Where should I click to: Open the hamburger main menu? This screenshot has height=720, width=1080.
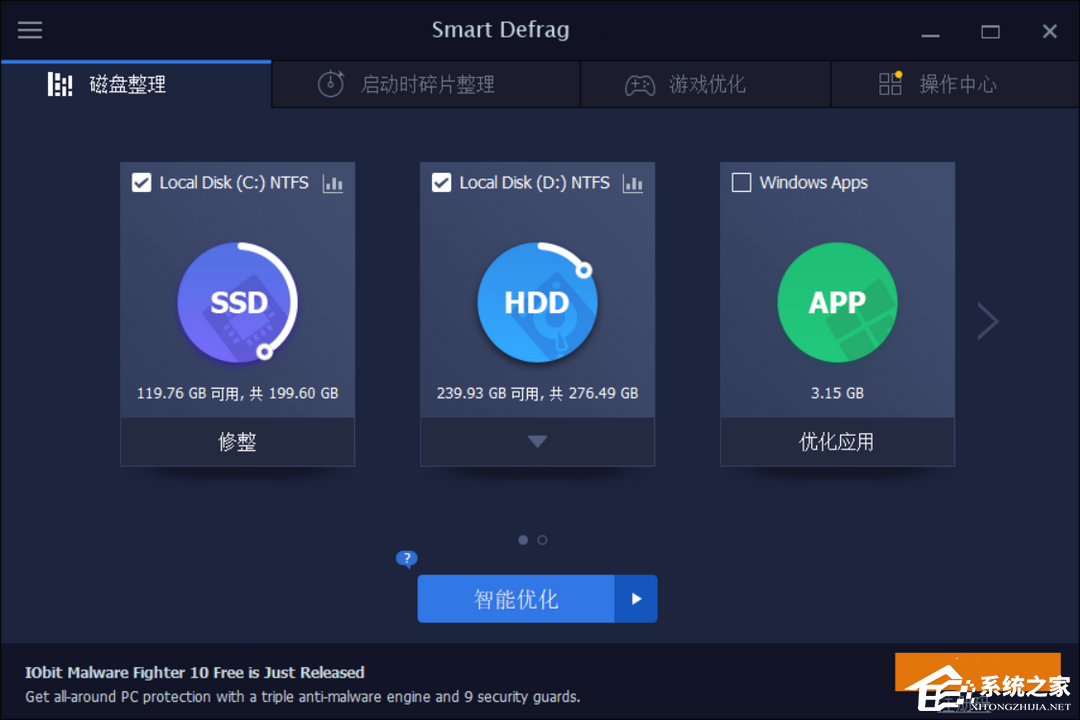(30, 30)
